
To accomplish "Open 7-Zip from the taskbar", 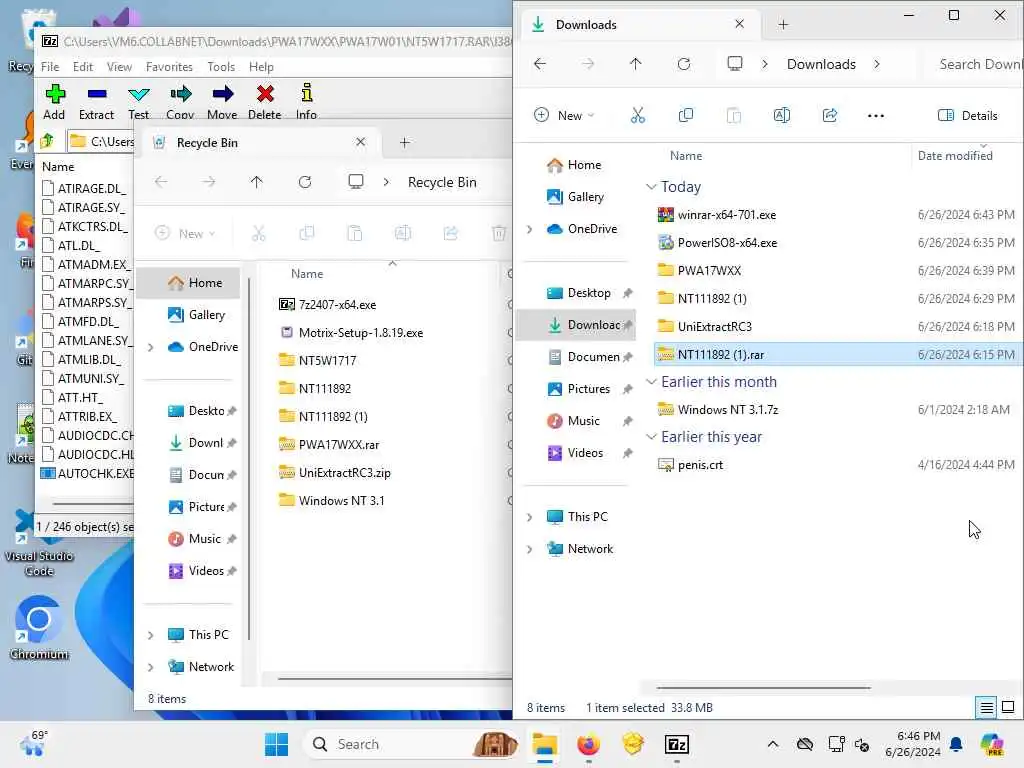I will [x=677, y=744].
